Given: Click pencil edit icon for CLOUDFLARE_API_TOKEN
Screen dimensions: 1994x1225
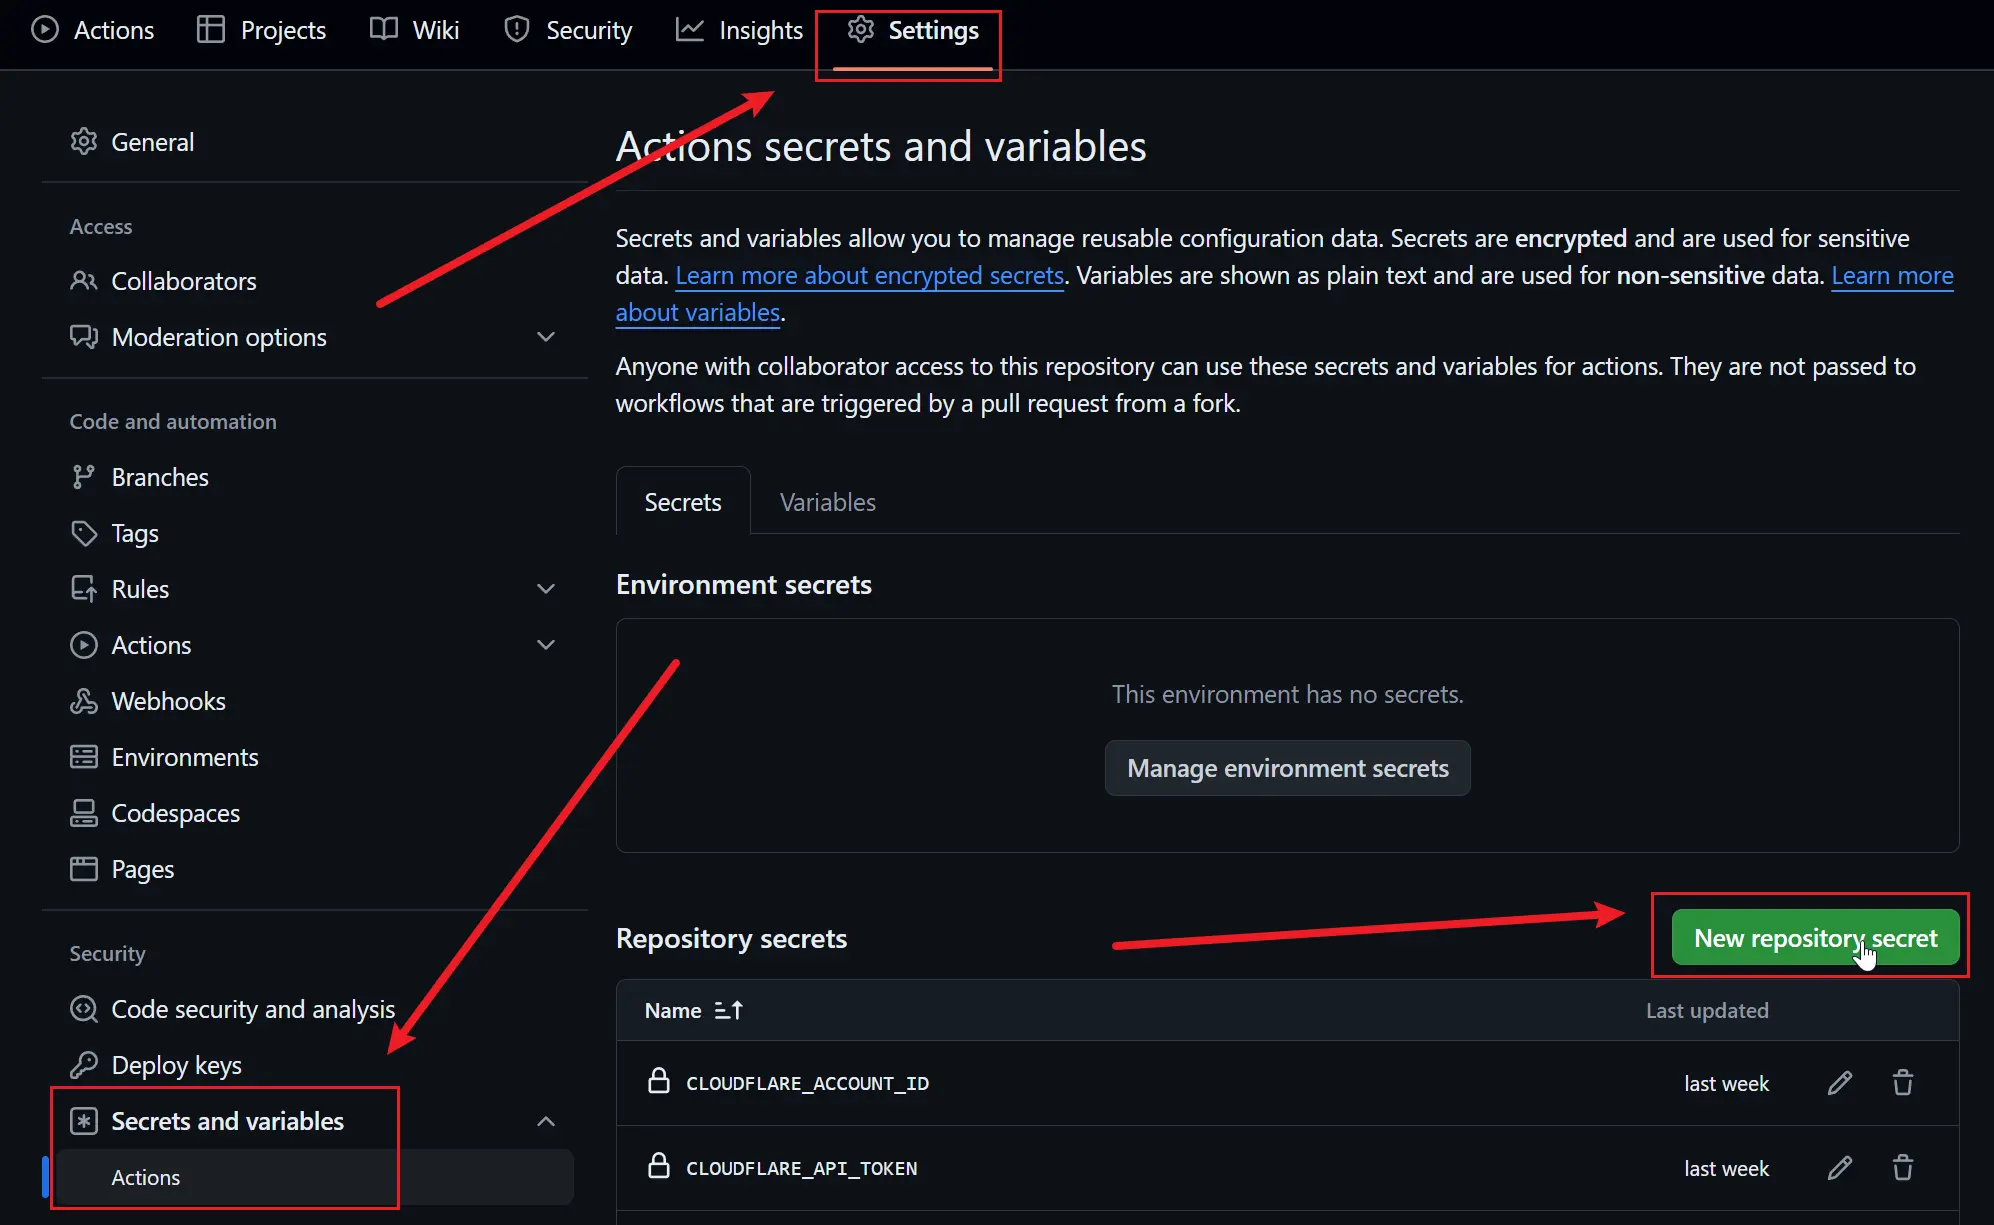Looking at the screenshot, I should click(1839, 1168).
